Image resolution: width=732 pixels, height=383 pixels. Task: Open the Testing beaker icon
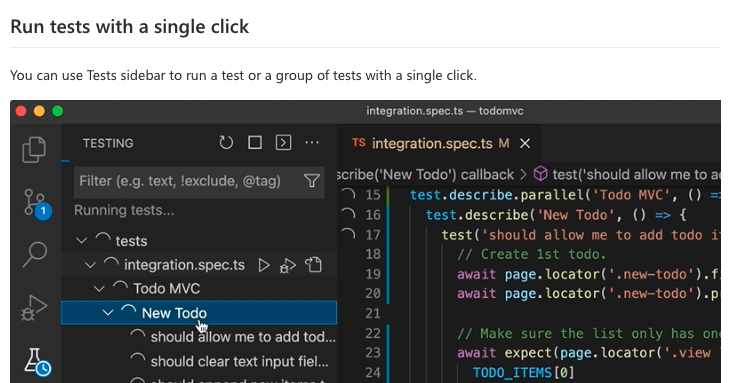click(37, 361)
